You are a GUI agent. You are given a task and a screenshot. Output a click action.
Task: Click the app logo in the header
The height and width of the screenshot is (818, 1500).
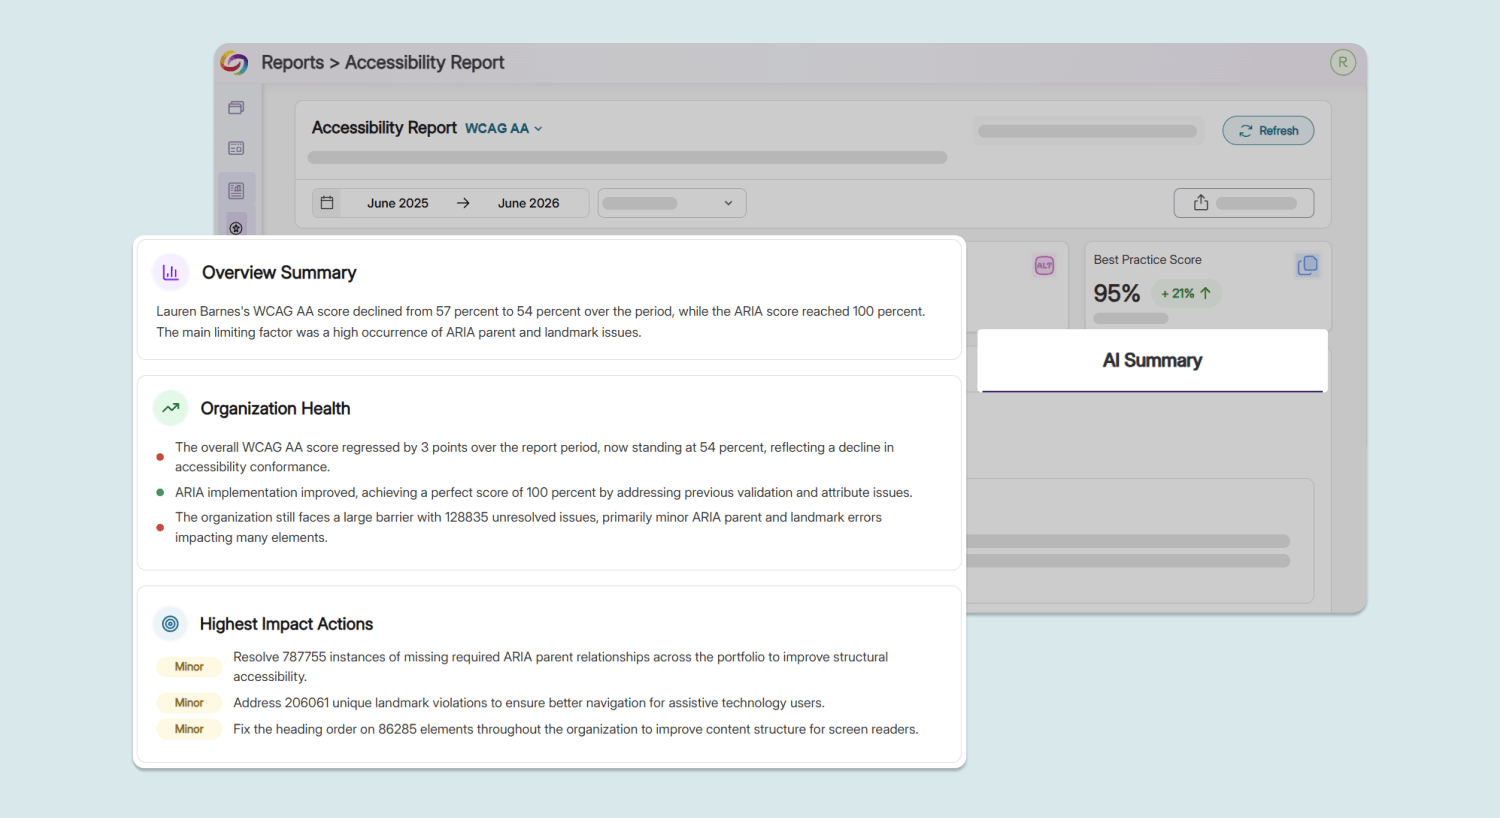click(x=234, y=63)
